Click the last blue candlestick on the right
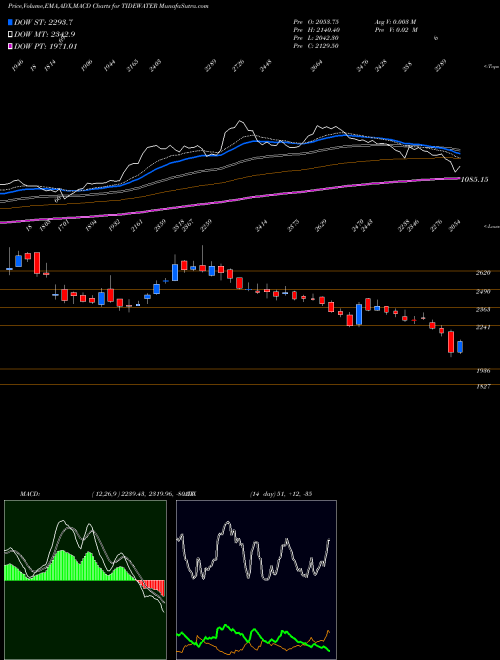 (460, 347)
